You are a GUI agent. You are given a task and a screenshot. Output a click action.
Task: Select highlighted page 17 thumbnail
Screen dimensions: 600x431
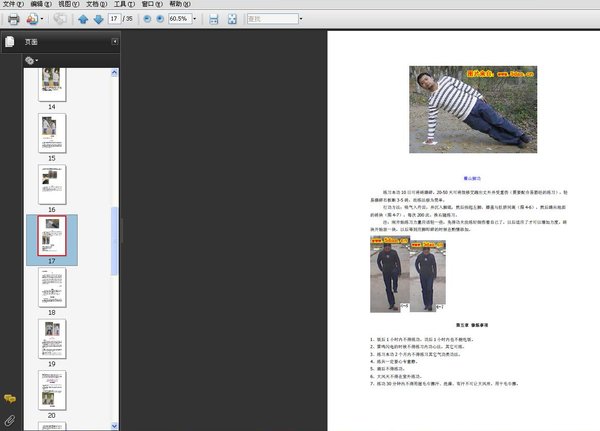(x=52, y=236)
